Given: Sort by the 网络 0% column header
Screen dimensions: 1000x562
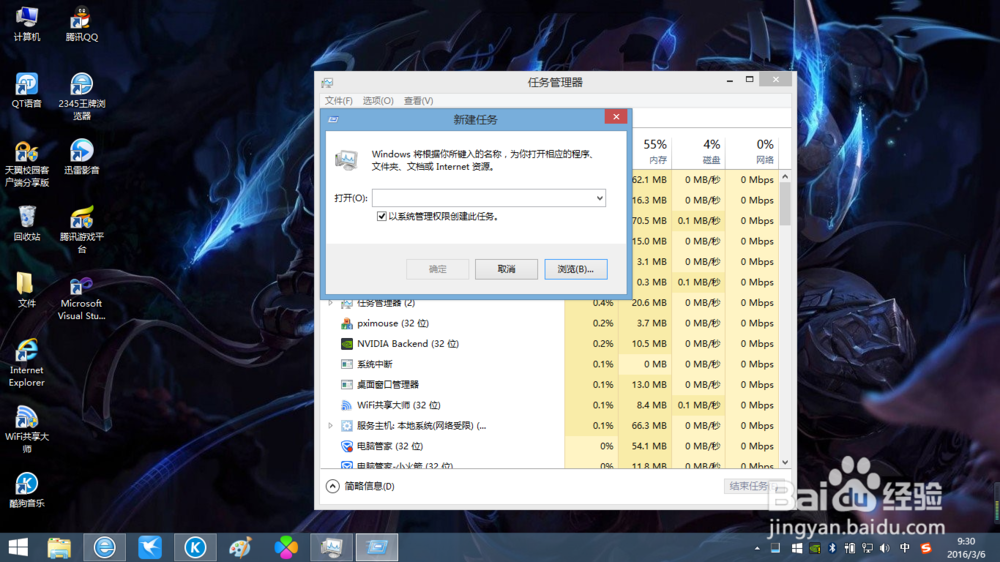Looking at the screenshot, I should 752,152.
